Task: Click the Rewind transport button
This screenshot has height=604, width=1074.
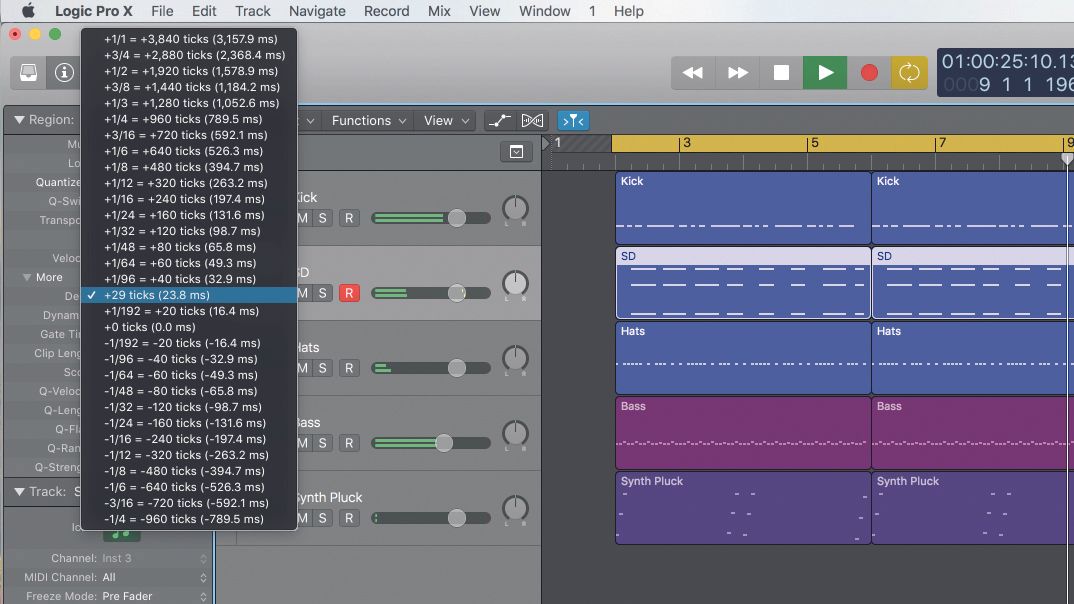Action: pos(692,73)
